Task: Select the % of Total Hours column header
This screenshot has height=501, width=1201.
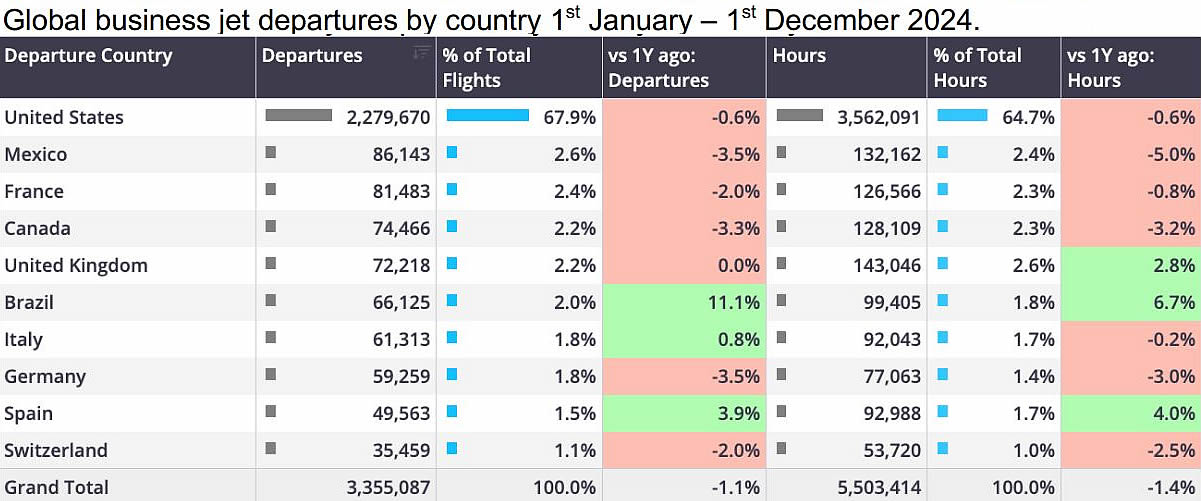Action: coord(977,68)
